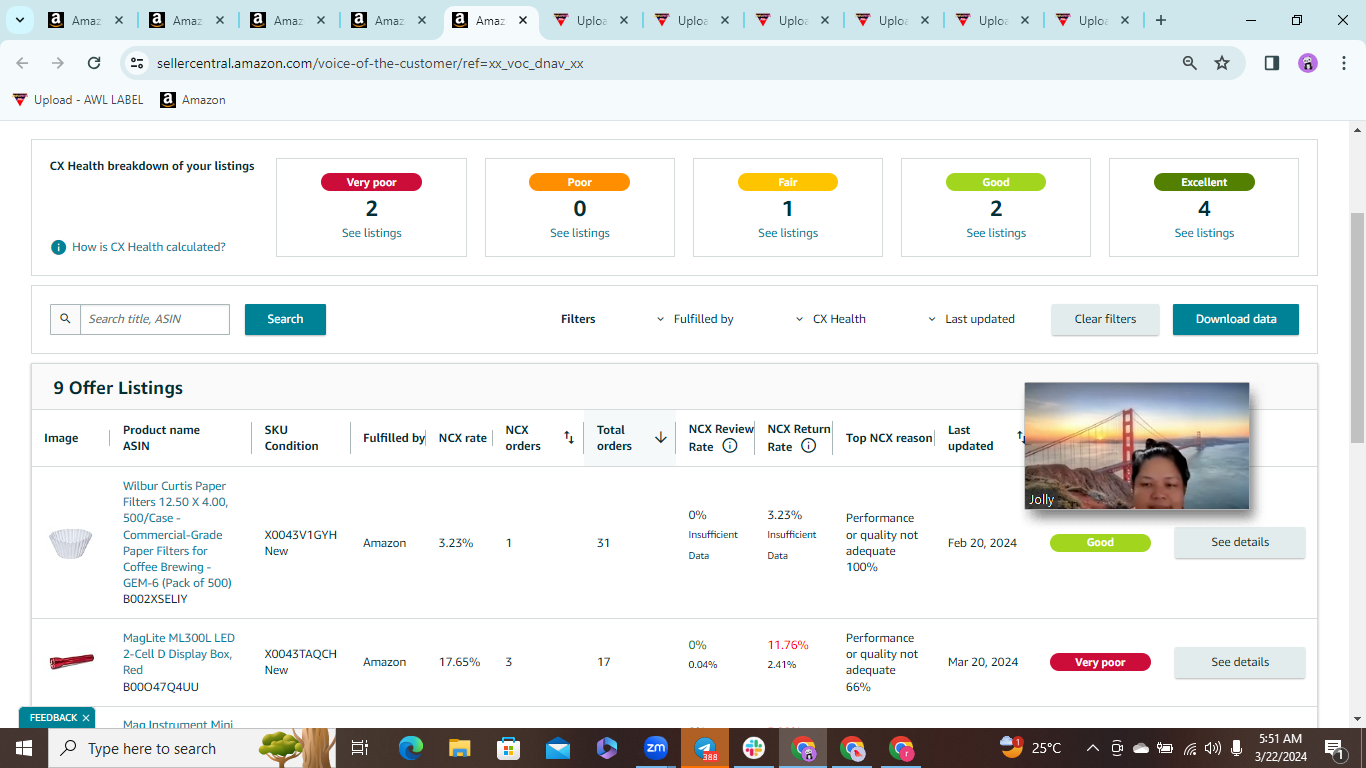
Task: Click ASIN text B002XSELIY
Action: [x=155, y=599]
